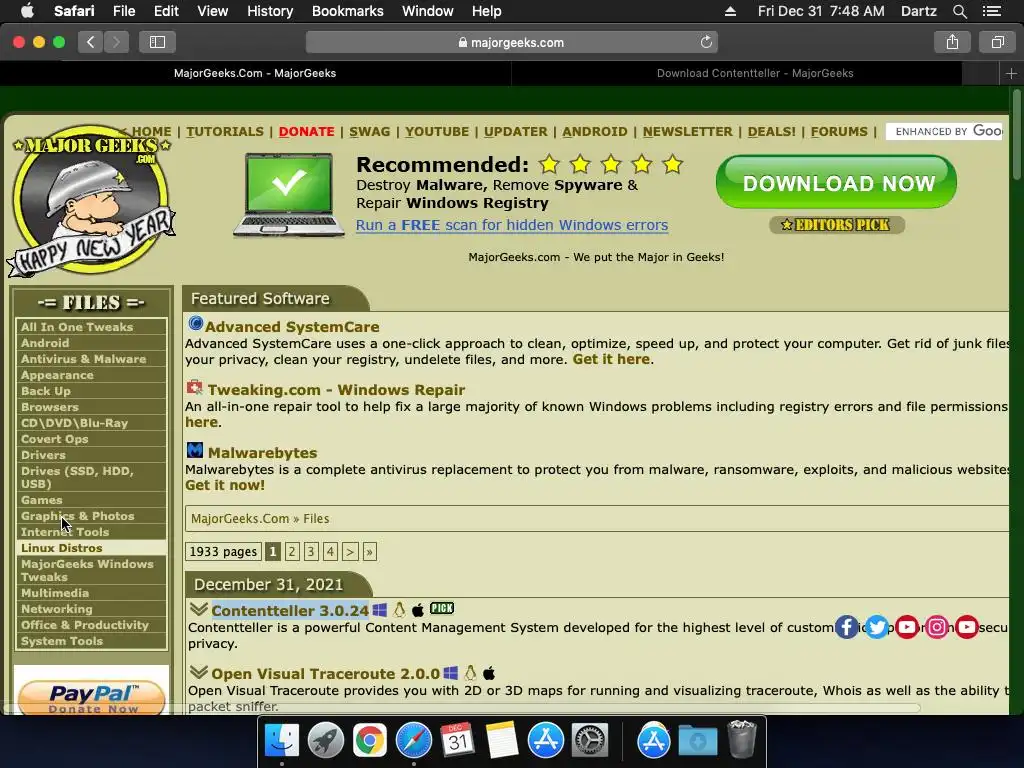Open the Apple menu
Image resolution: width=1024 pixels, height=768 pixels.
tap(27, 11)
